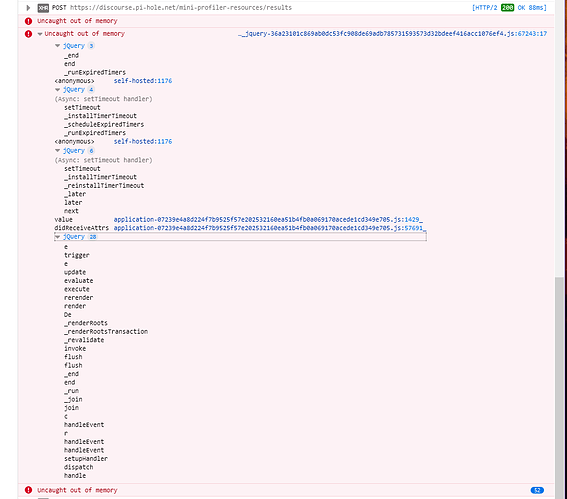Click the error icon of expanded Uncaught out of memory
The height and width of the screenshot is (499, 567).
(x=28, y=34)
